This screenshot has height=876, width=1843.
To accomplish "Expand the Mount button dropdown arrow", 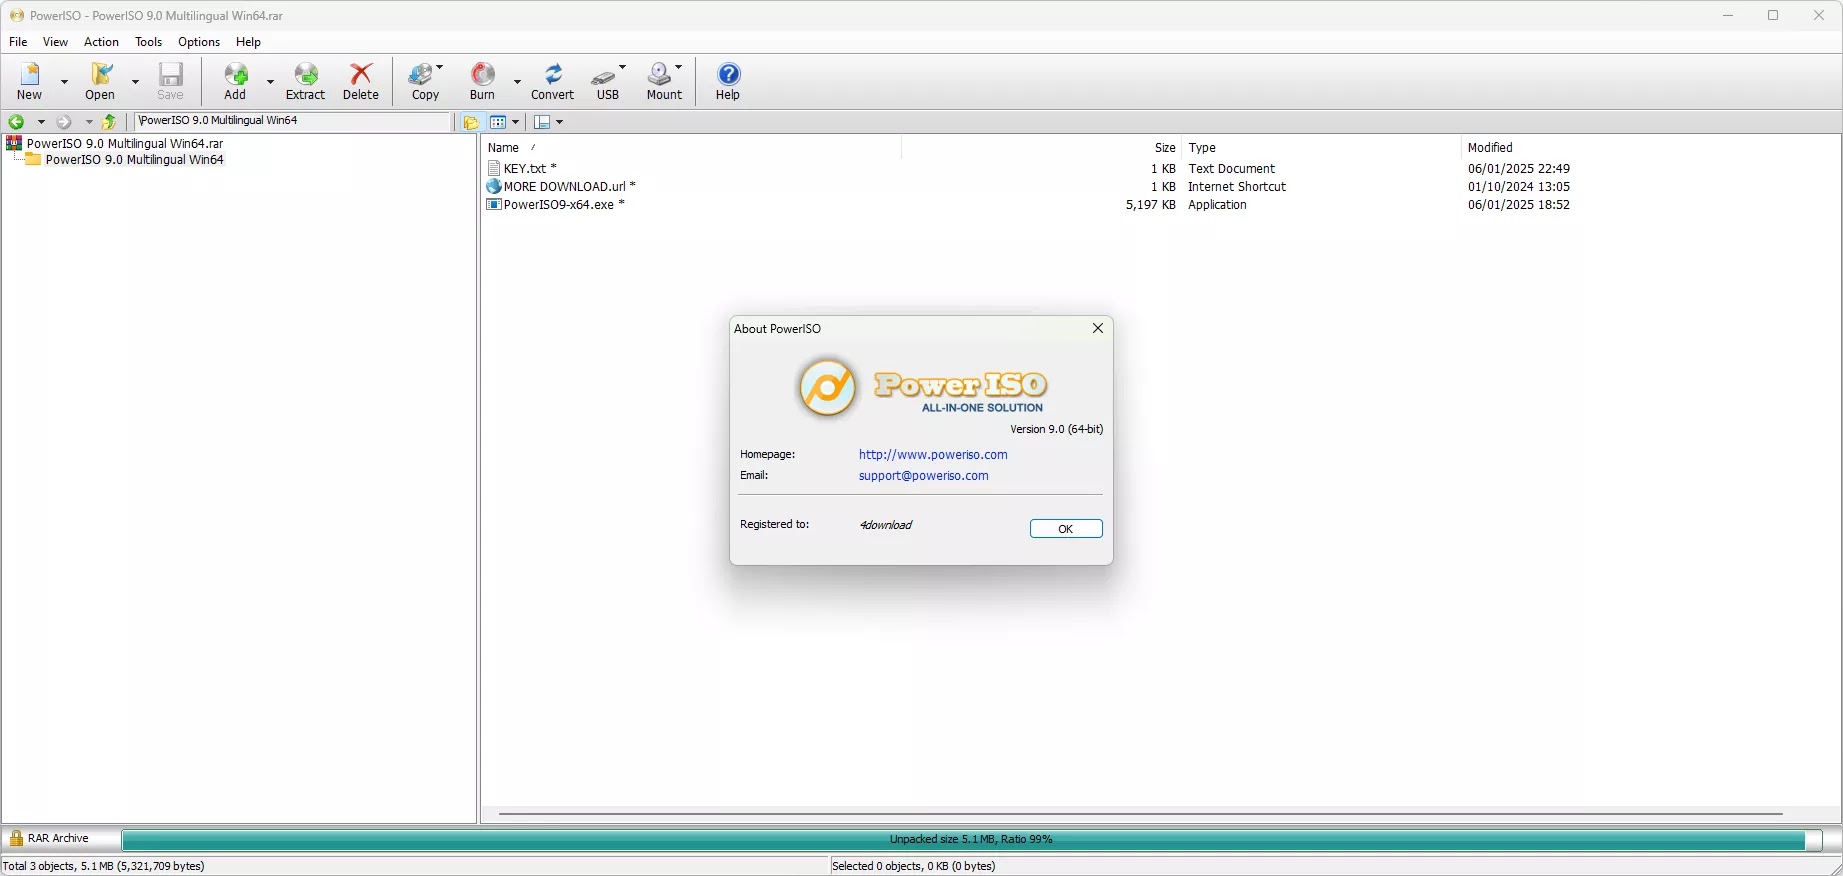I will point(679,67).
